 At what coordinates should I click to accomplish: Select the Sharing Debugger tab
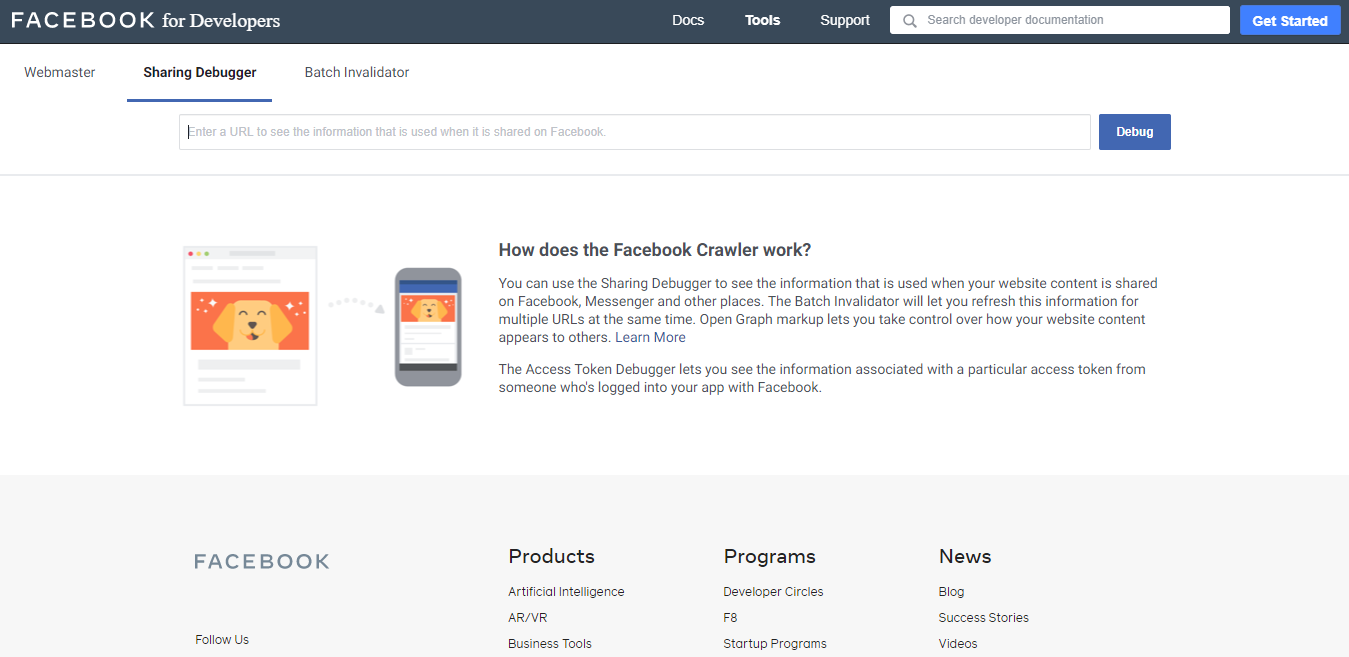pos(199,72)
